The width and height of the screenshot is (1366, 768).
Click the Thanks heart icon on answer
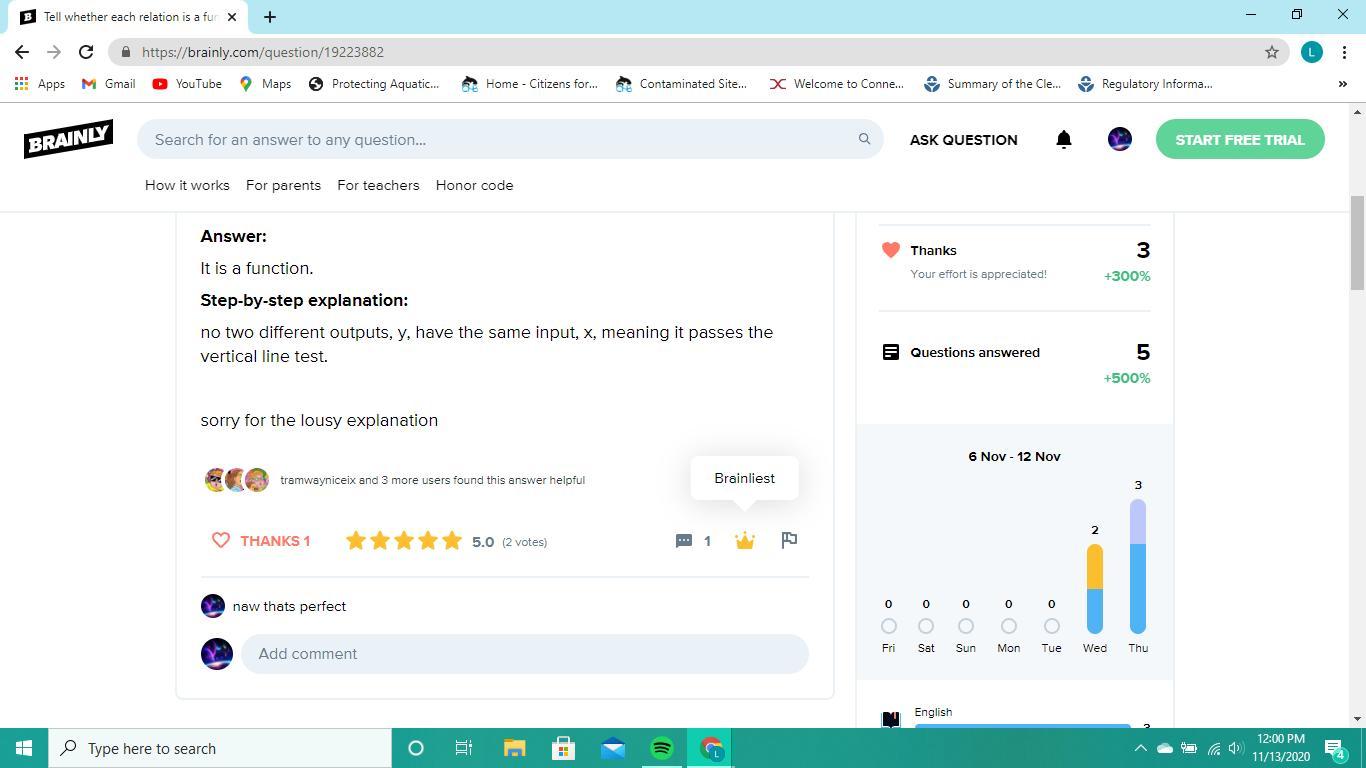(221, 541)
